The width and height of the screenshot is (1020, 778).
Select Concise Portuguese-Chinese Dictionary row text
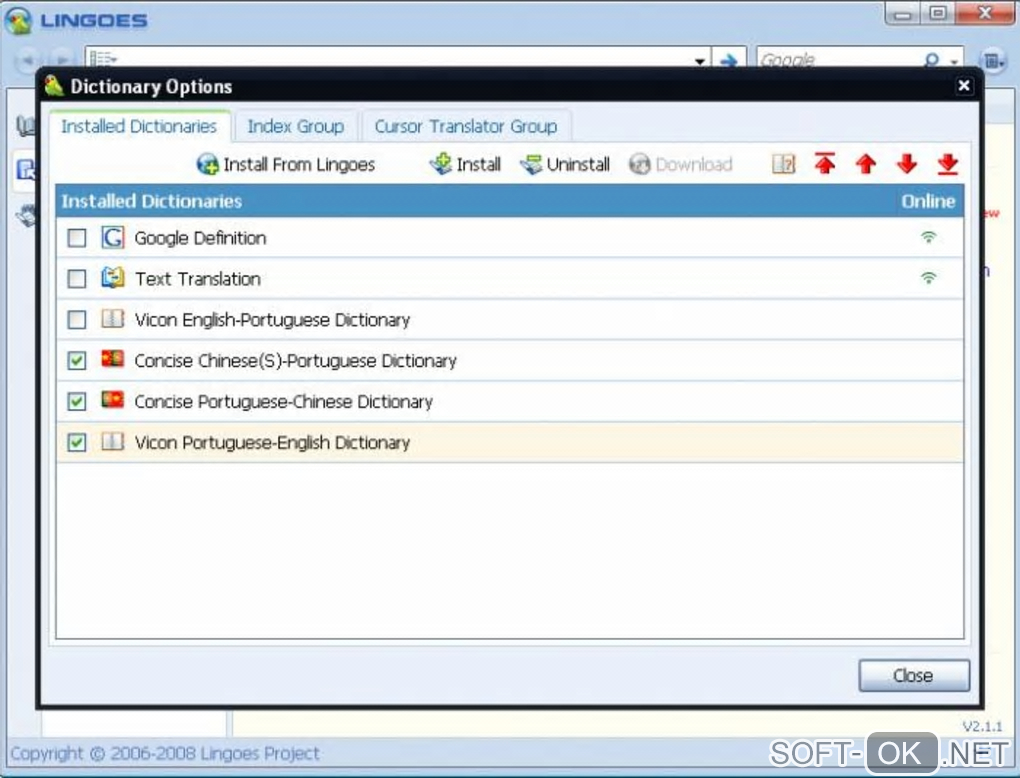(x=284, y=402)
